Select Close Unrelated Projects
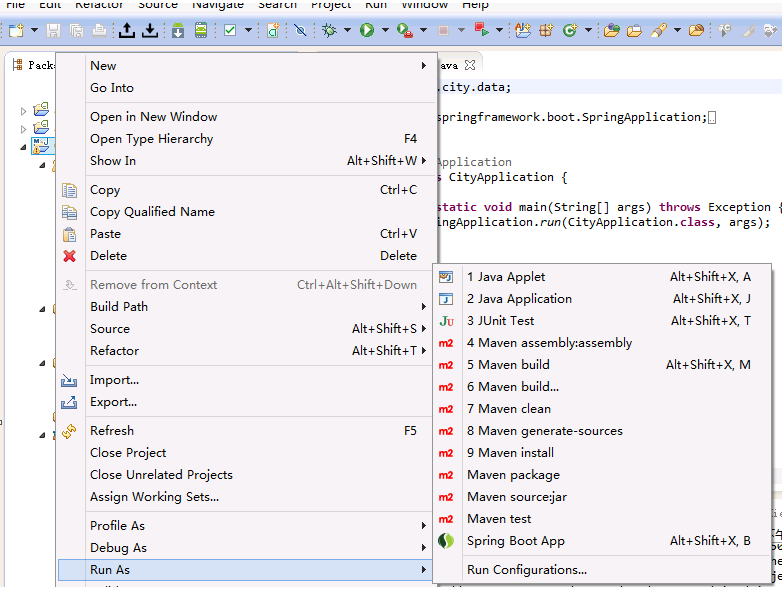The image size is (784, 589). click(246, 475)
